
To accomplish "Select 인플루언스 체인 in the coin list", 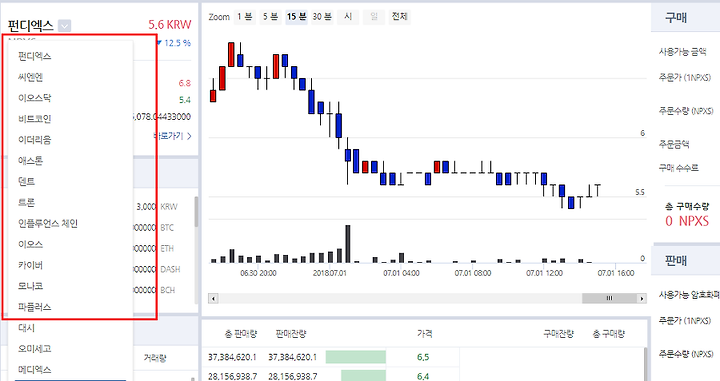I will tap(48, 224).
